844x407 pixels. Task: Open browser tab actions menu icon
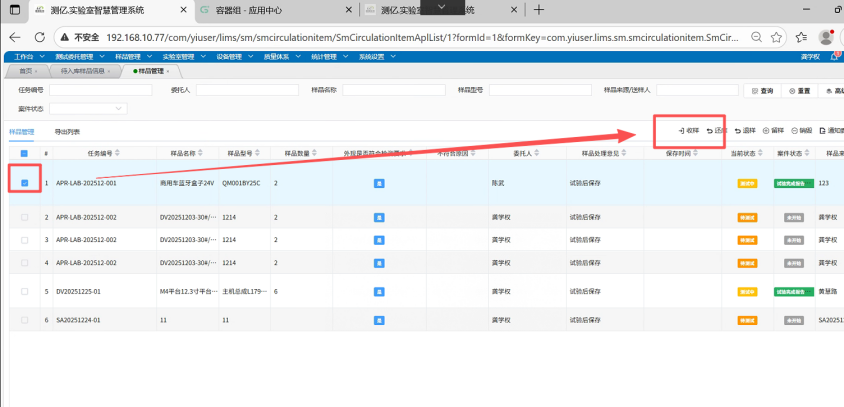pos(15,10)
